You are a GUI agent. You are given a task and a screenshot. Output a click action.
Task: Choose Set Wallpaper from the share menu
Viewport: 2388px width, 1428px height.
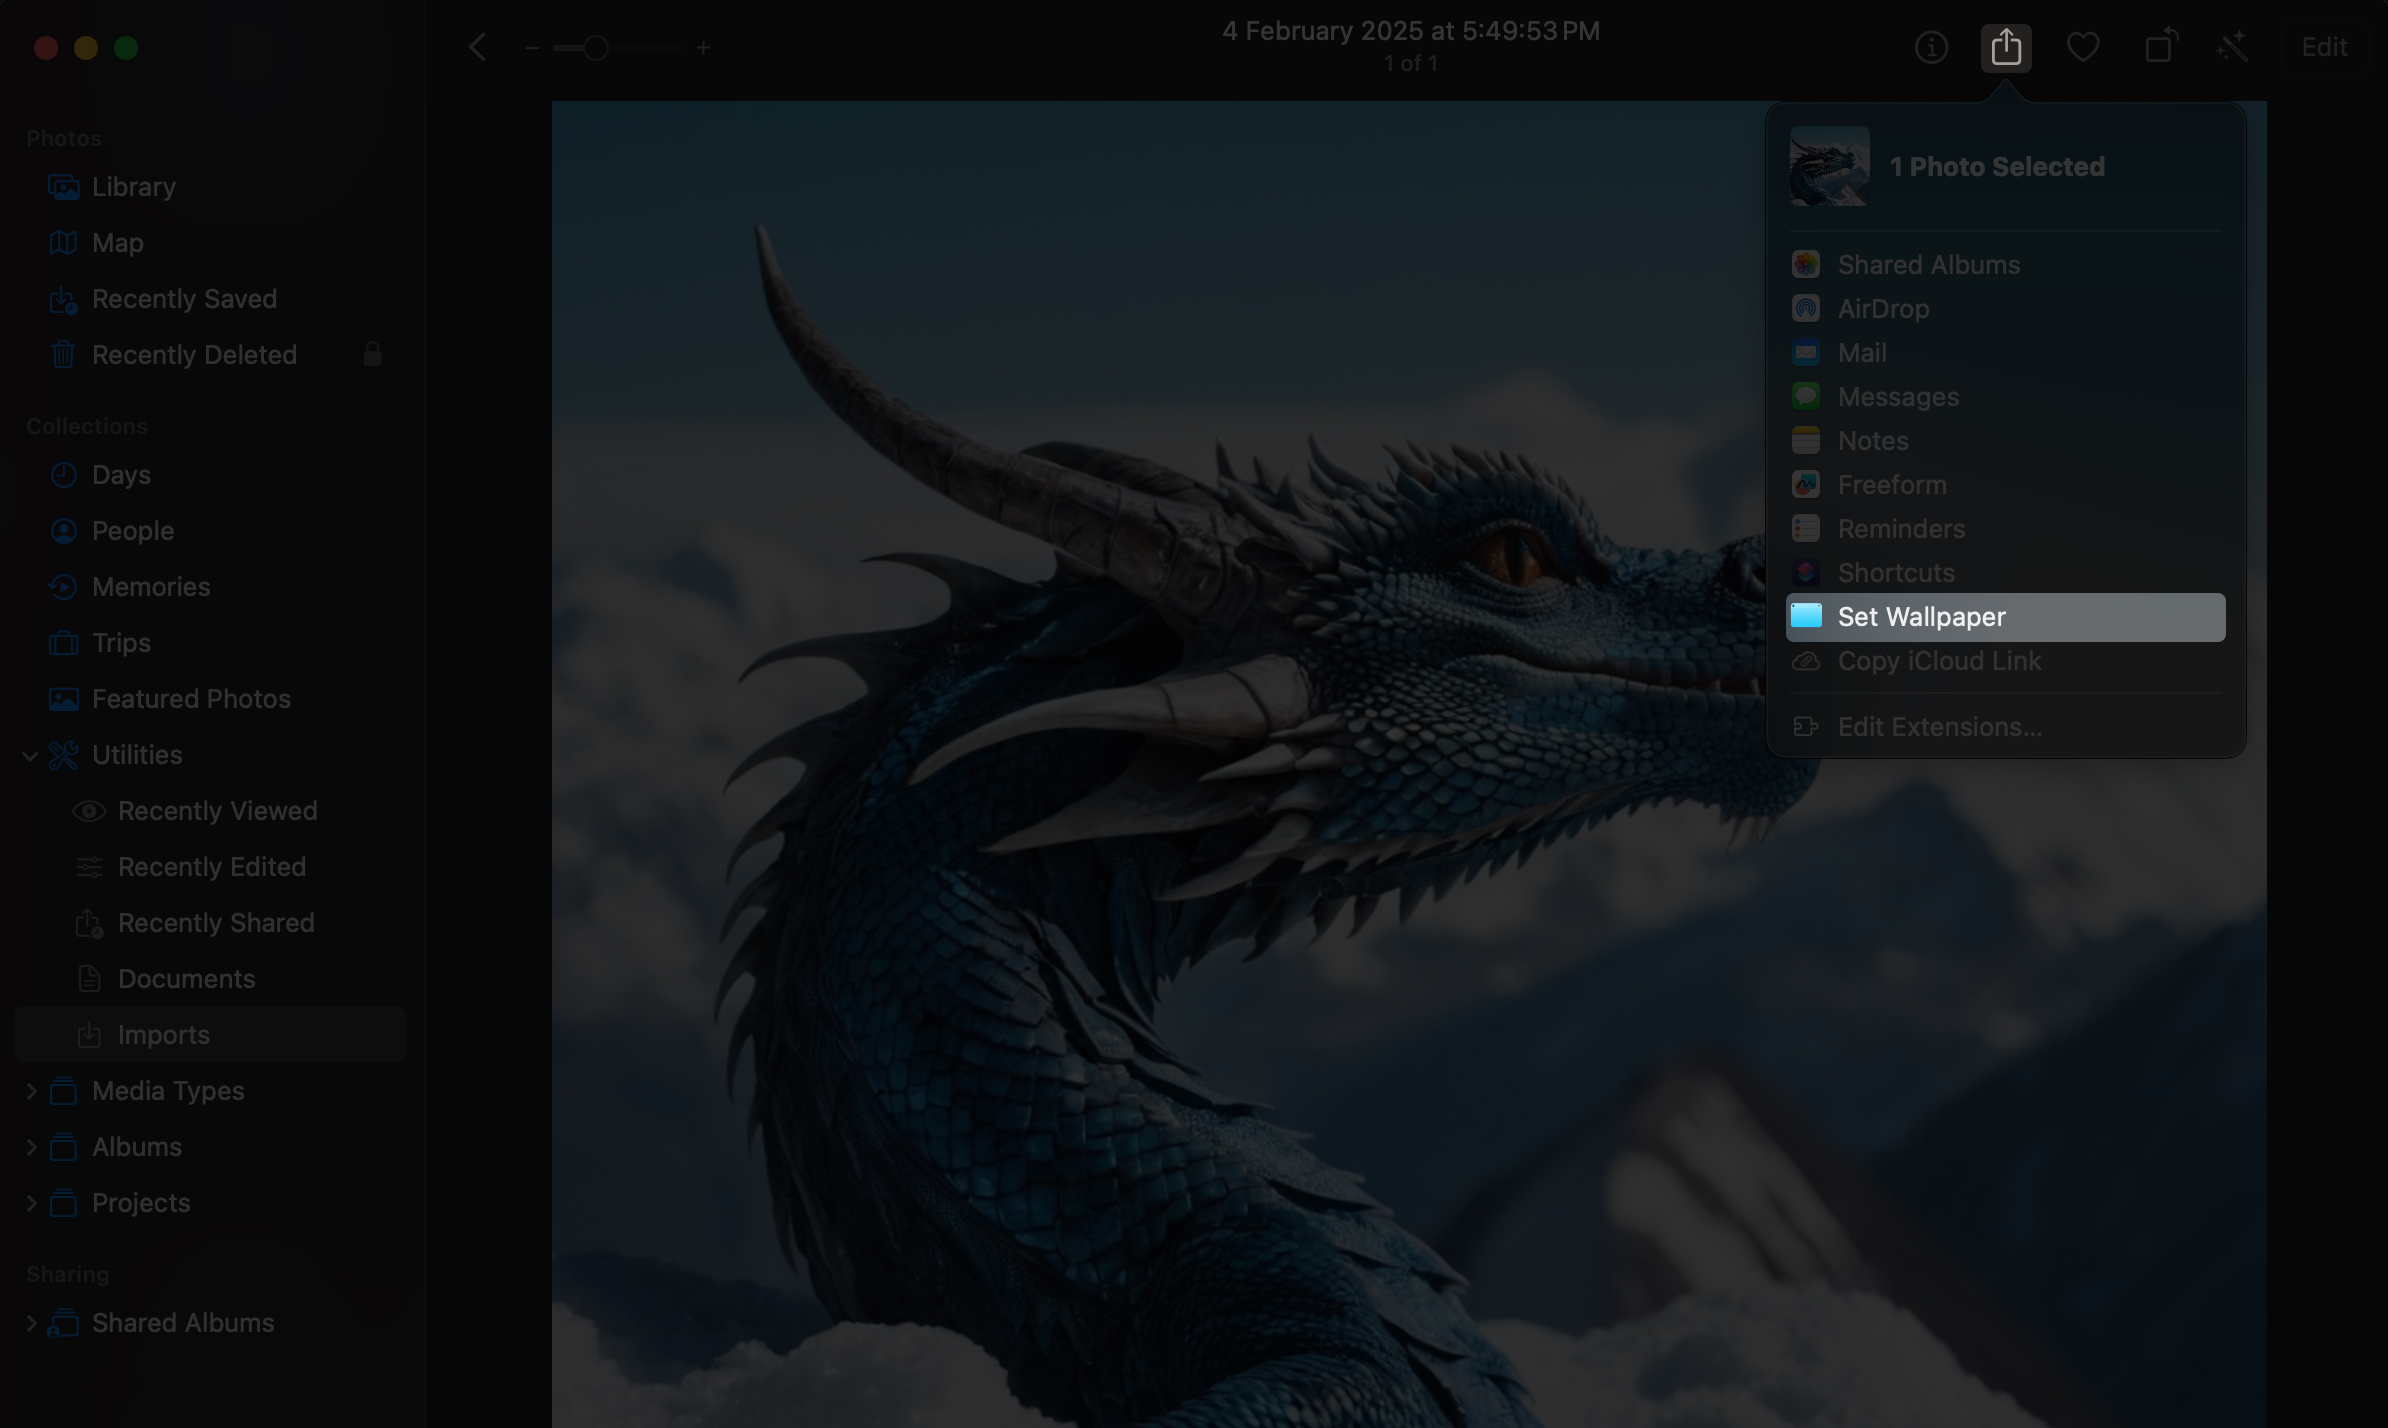[x=1920, y=617]
